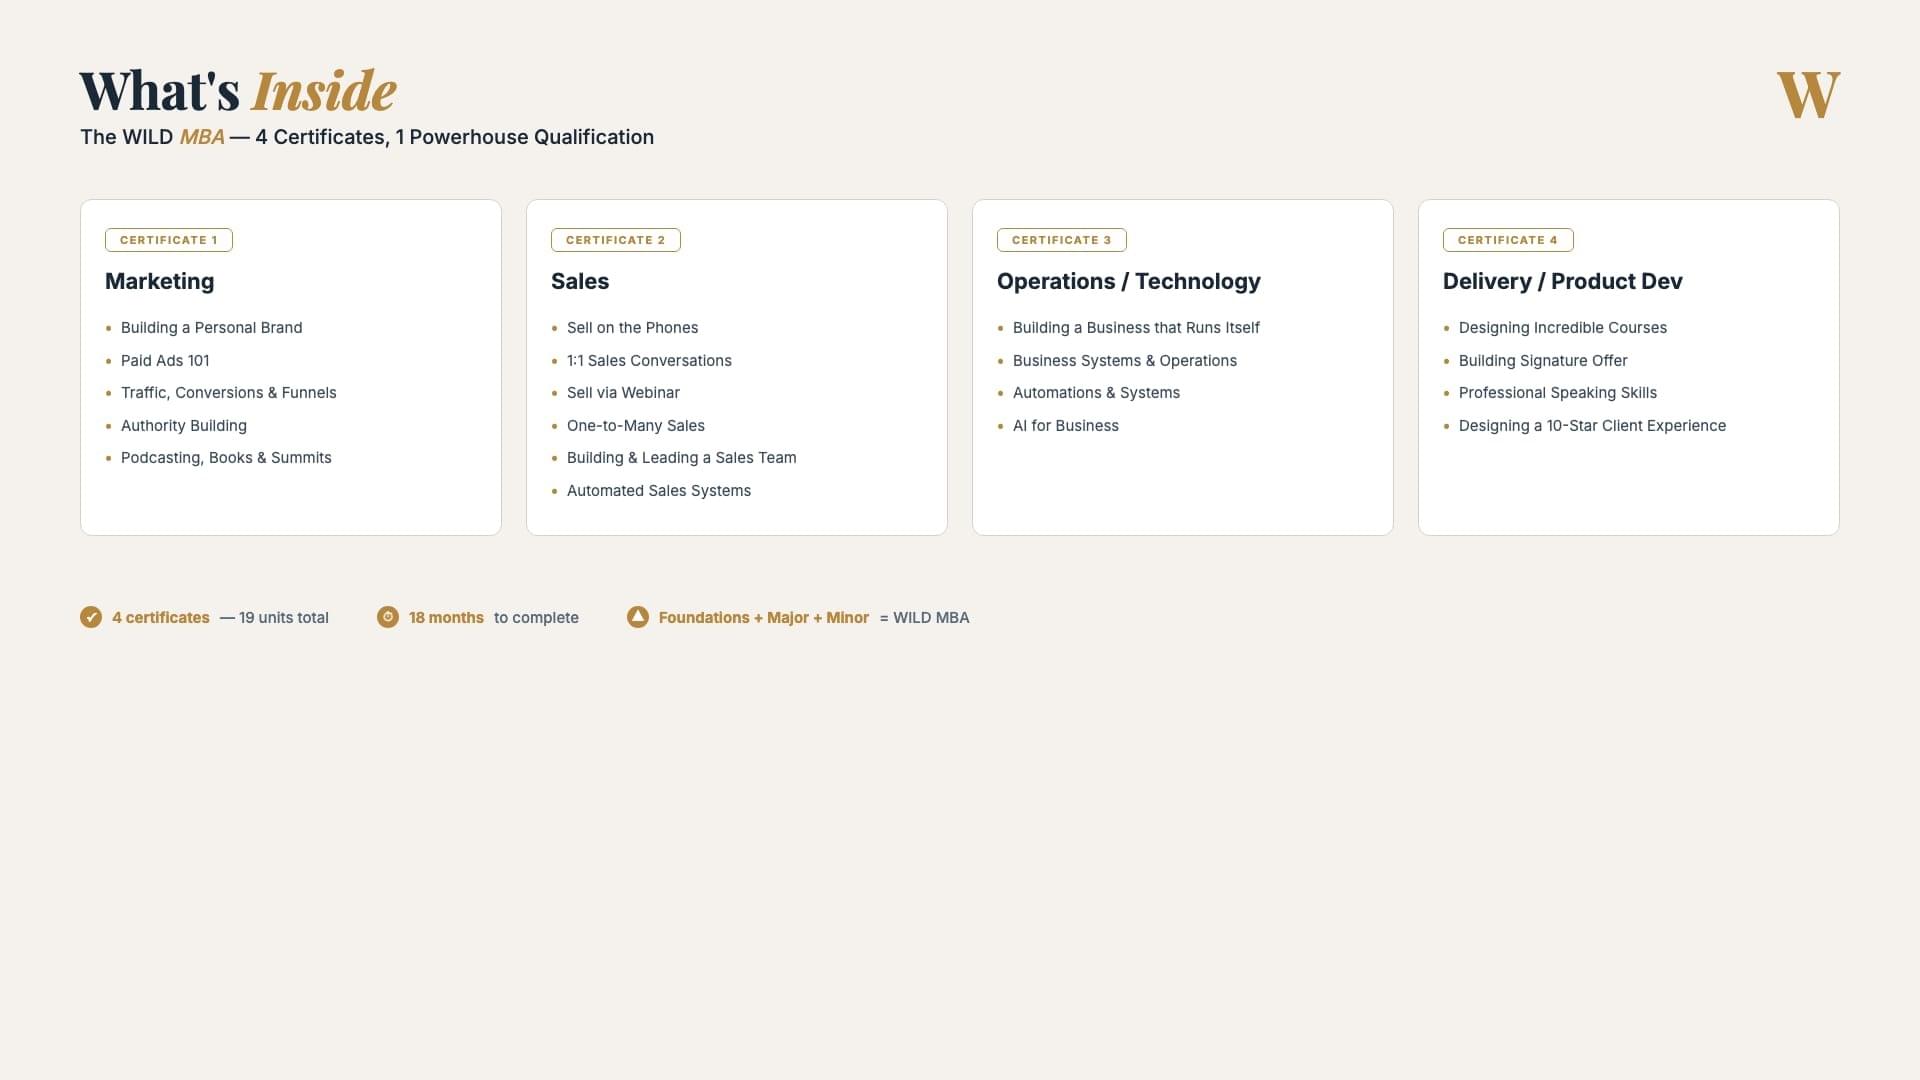Click 'Professional Speaking Skills' item
The height and width of the screenshot is (1080, 1920).
(x=1558, y=393)
